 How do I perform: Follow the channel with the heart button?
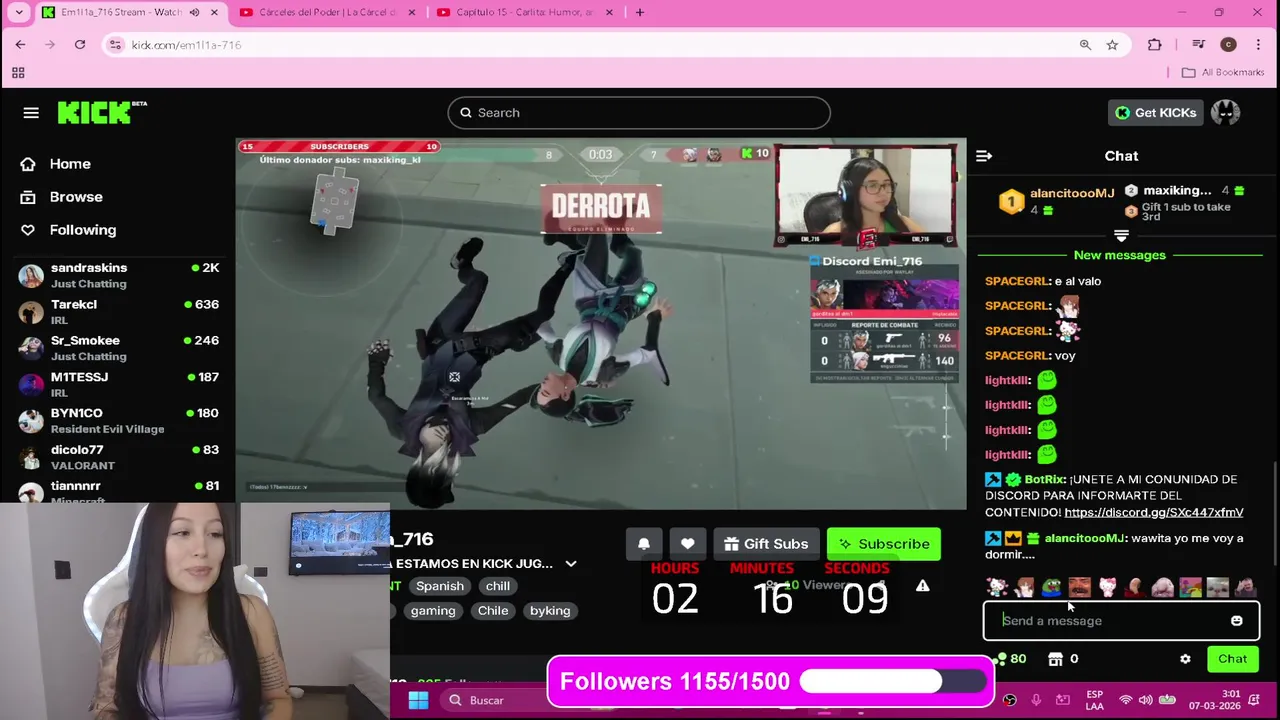click(x=687, y=544)
